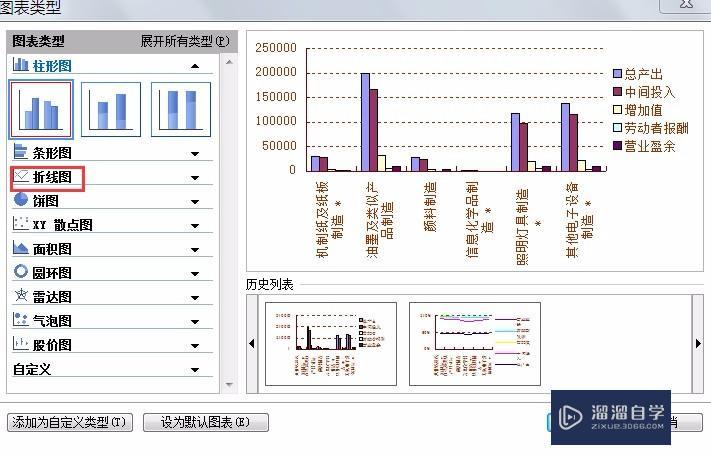711x457 pixels.
Task: Expand the 雷达图 category arrow
Action: coord(195,298)
